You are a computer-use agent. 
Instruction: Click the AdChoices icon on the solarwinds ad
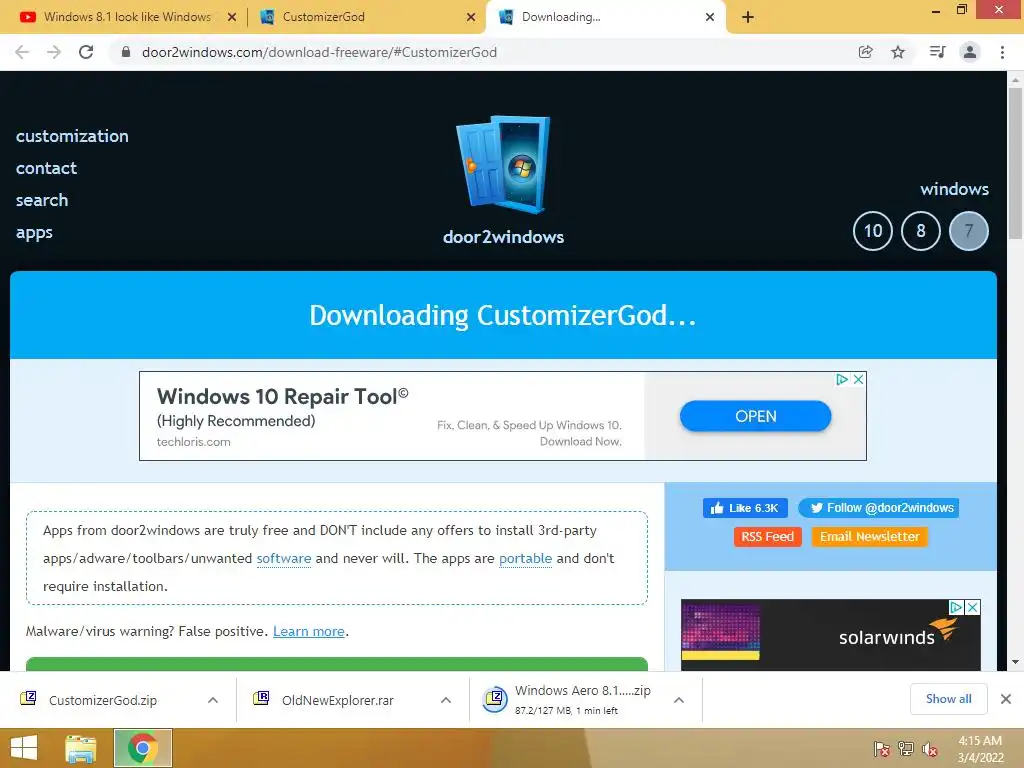click(956, 607)
